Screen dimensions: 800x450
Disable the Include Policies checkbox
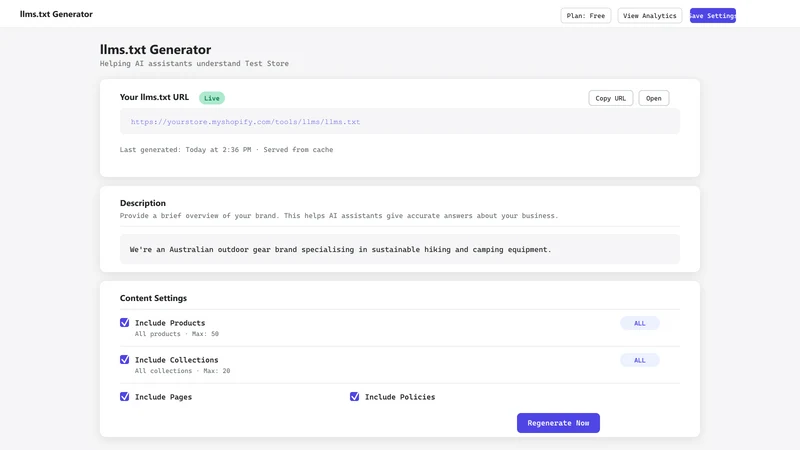point(355,396)
